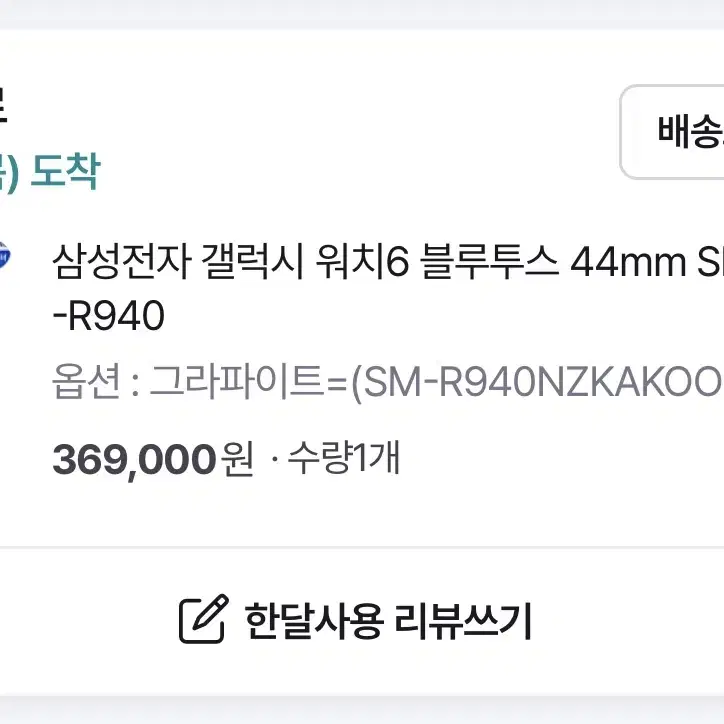Click the 369,000원 price
The height and width of the screenshot is (724, 724).
(153, 459)
